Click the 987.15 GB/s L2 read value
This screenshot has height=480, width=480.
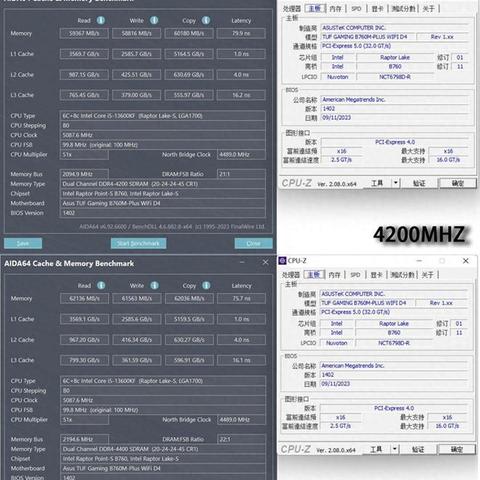pyautogui.click(x=84, y=75)
